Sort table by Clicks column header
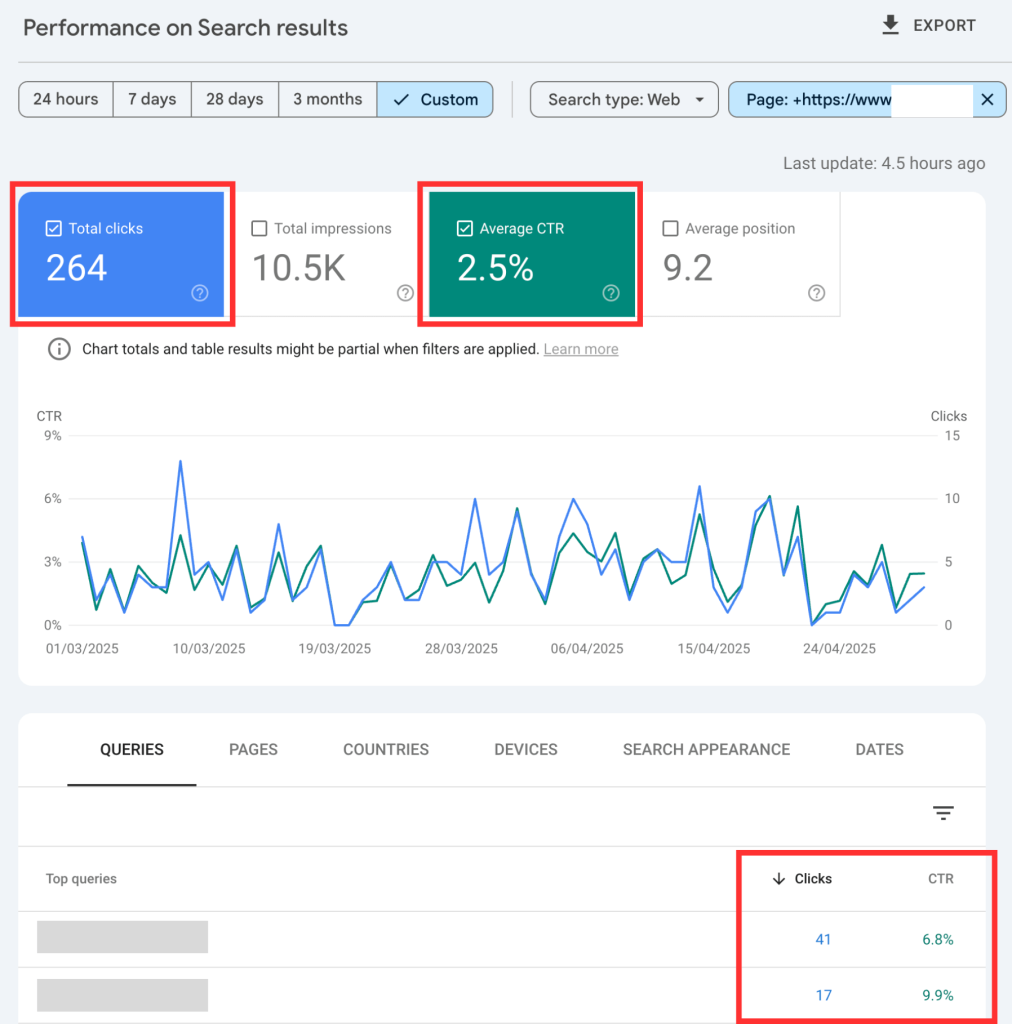The width and height of the screenshot is (1012, 1024). (x=811, y=879)
